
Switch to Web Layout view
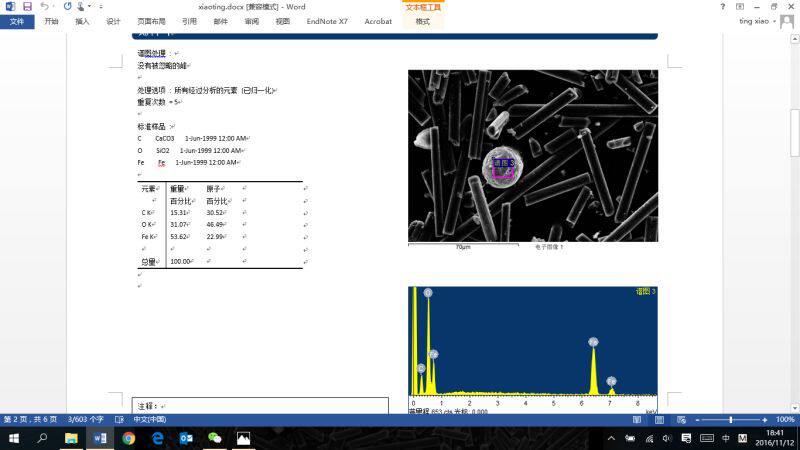click(681, 419)
